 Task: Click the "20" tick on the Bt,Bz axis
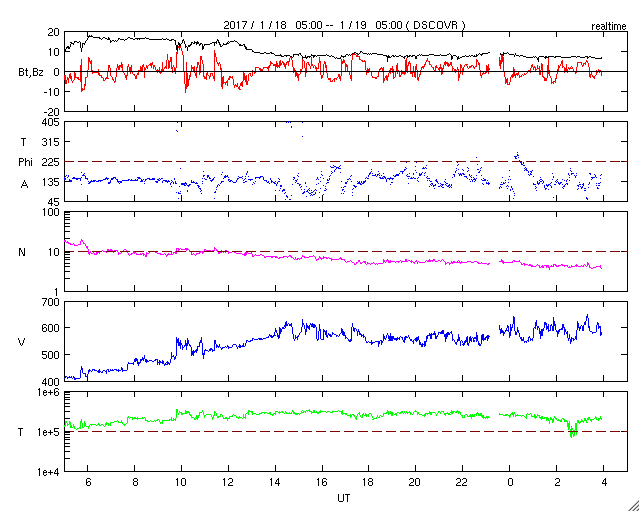click(56, 32)
